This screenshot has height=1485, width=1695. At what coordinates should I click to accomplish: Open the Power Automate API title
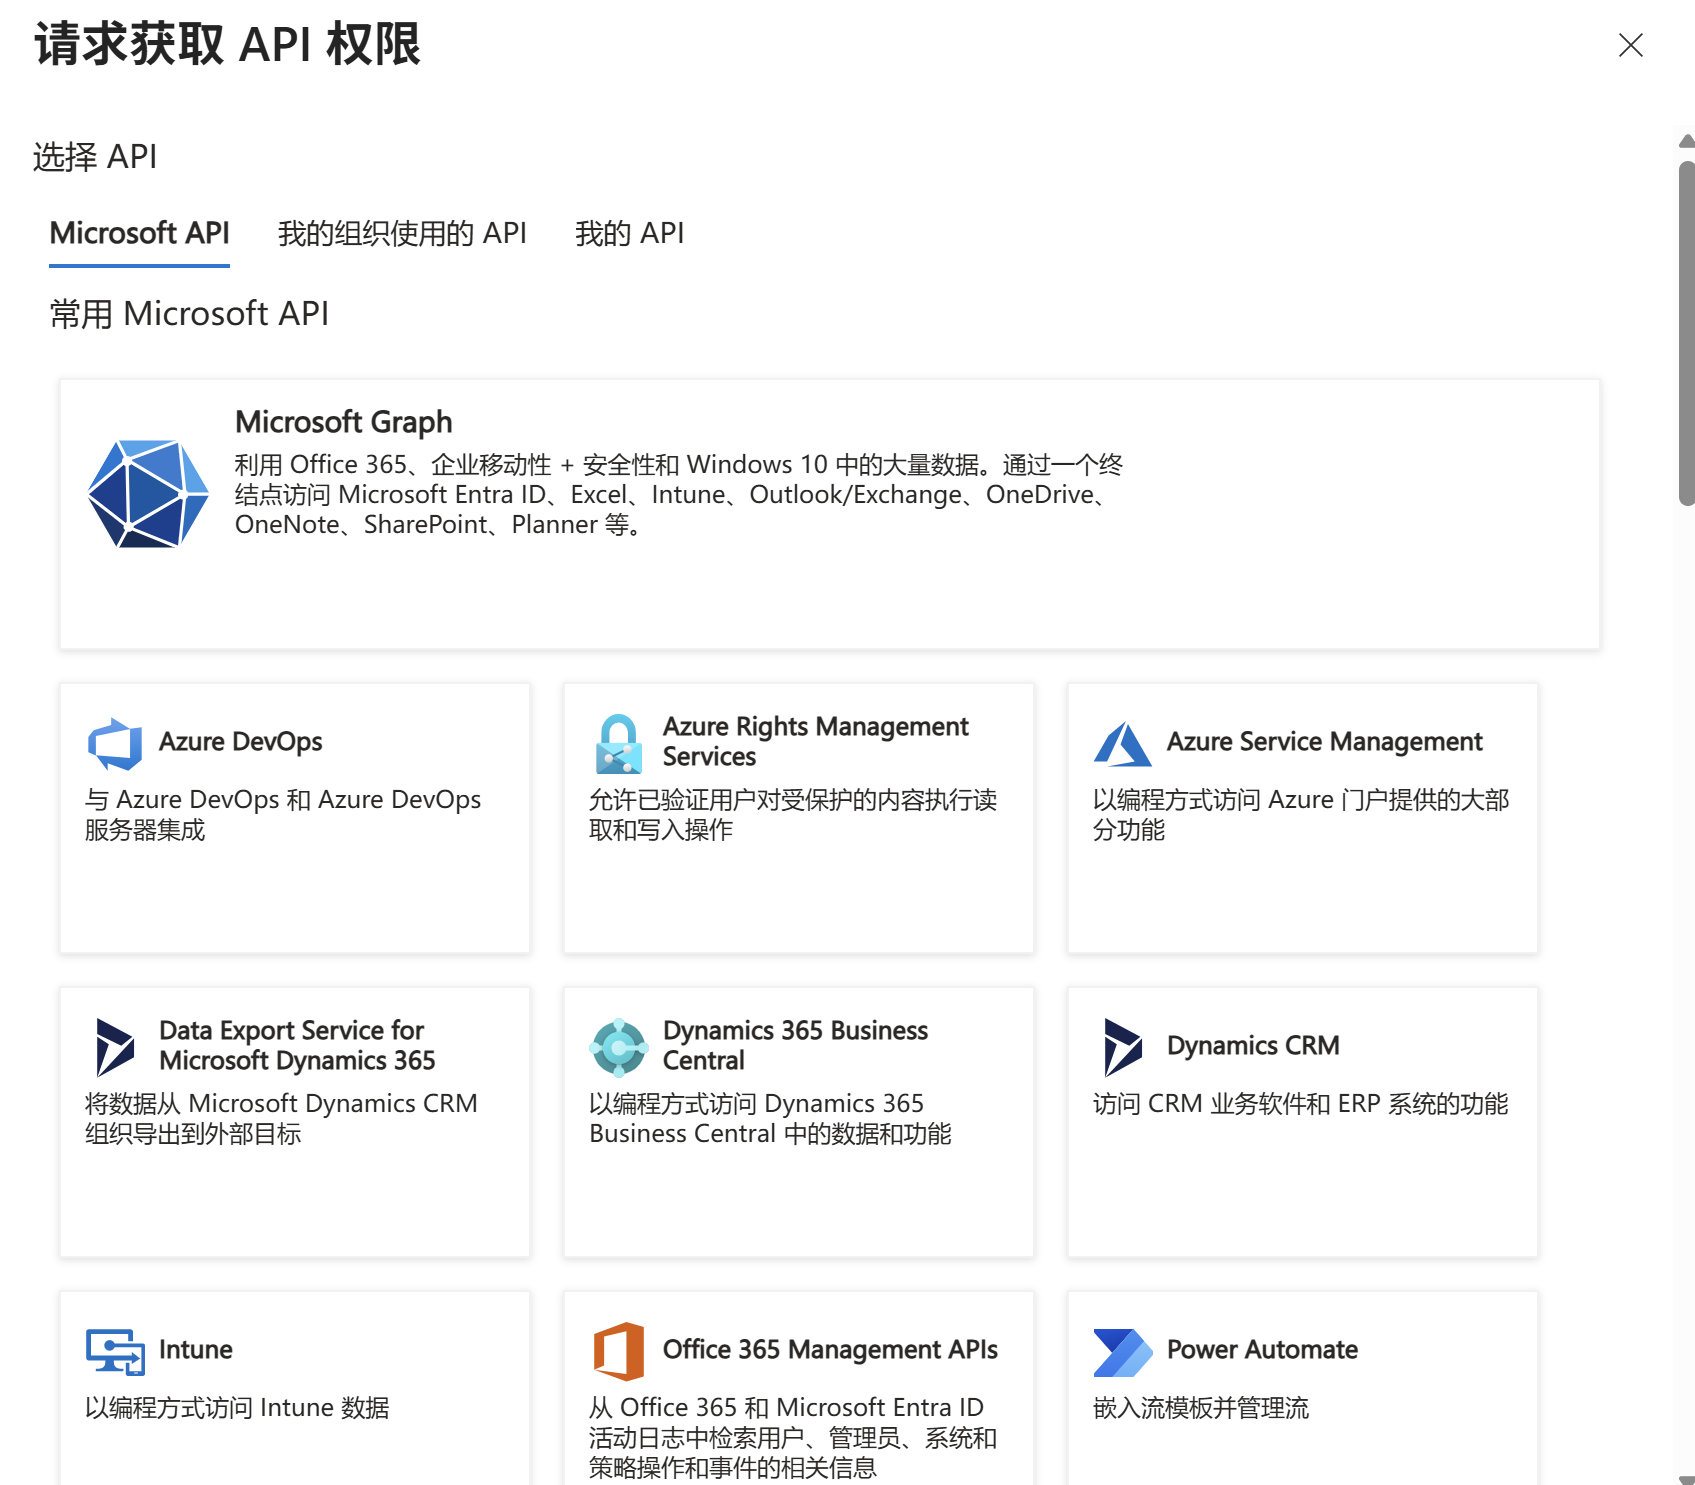pos(1262,1349)
